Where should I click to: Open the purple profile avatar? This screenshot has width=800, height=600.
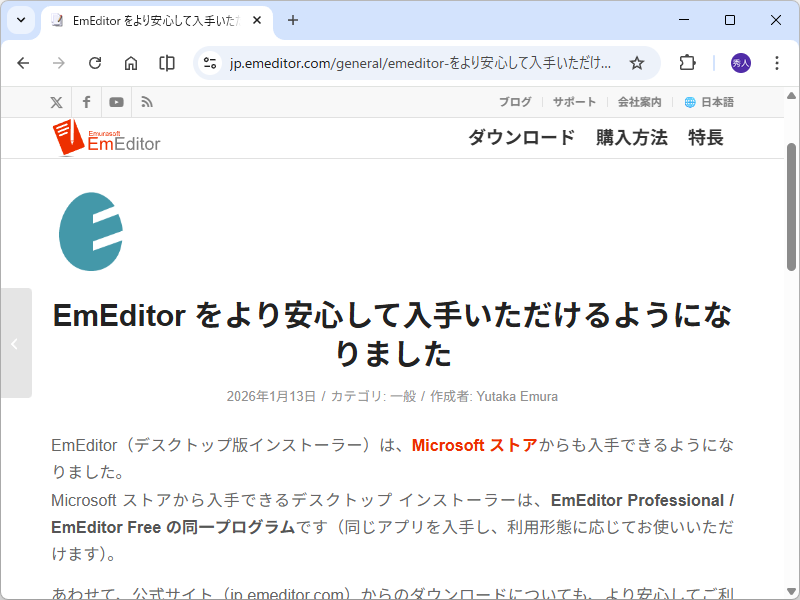click(741, 63)
